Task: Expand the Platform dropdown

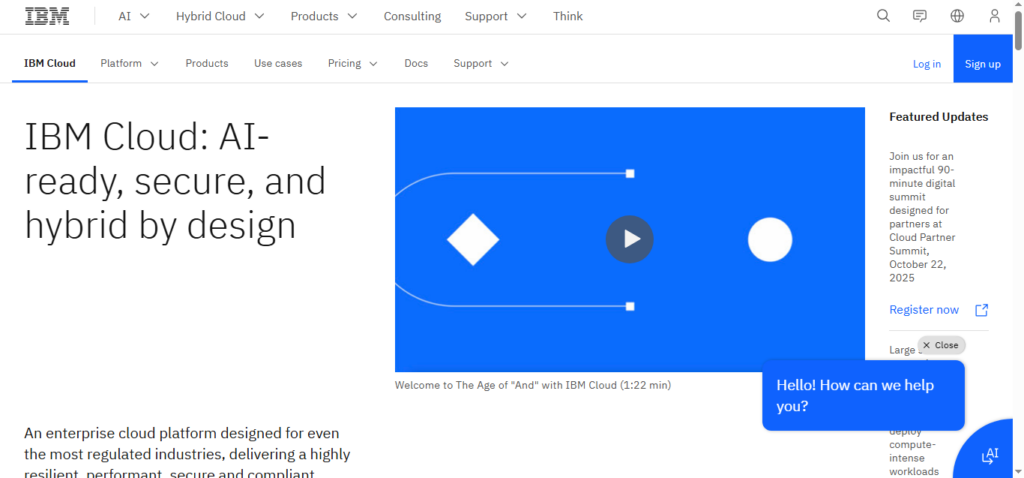Action: 129,63
